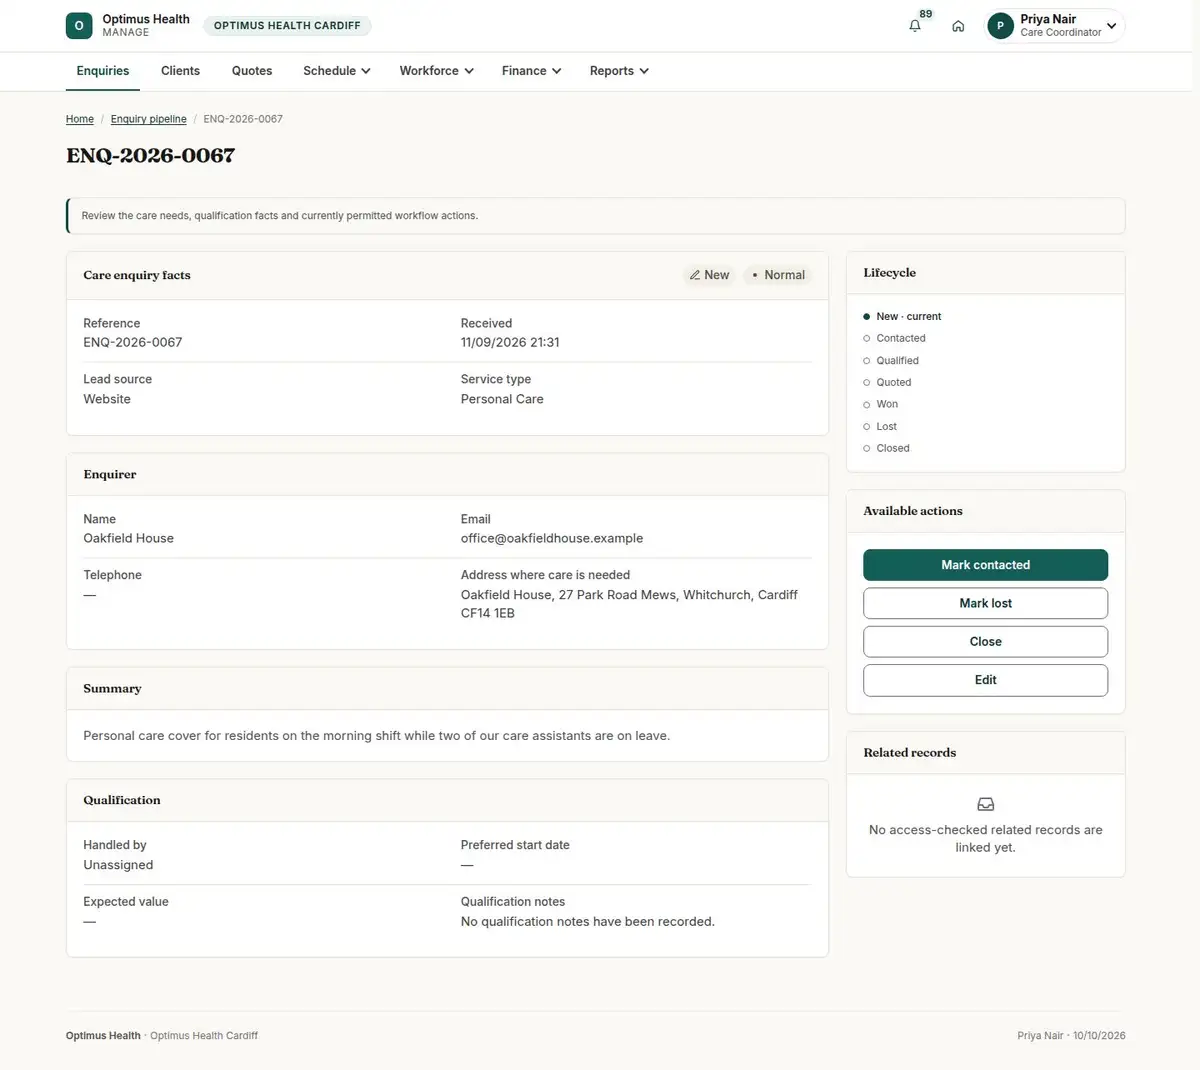Click Priya Nair's avatar

tap(1000, 26)
